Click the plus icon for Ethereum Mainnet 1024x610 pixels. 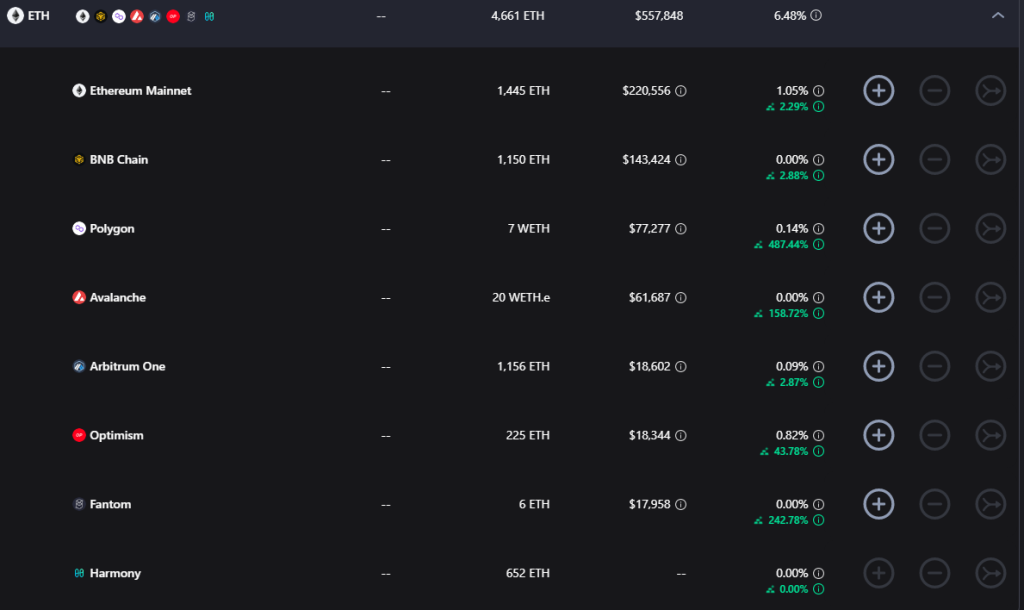point(878,91)
